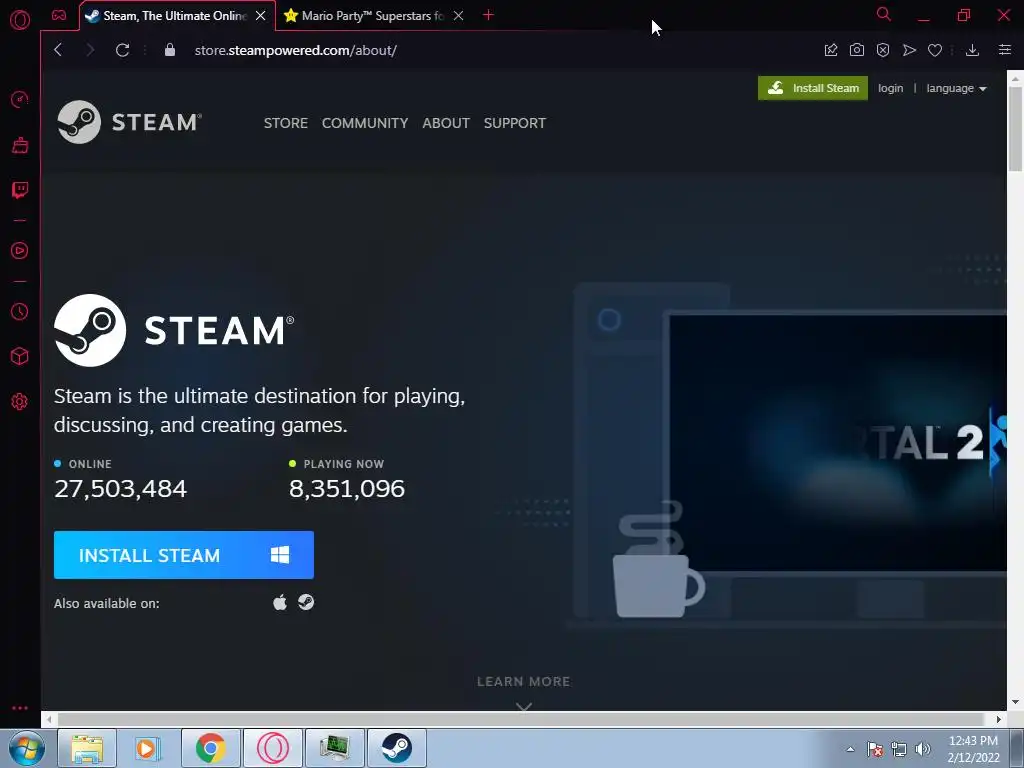The image size is (1024, 768).
Task: Click green Install Steam header button
Action: 812,88
